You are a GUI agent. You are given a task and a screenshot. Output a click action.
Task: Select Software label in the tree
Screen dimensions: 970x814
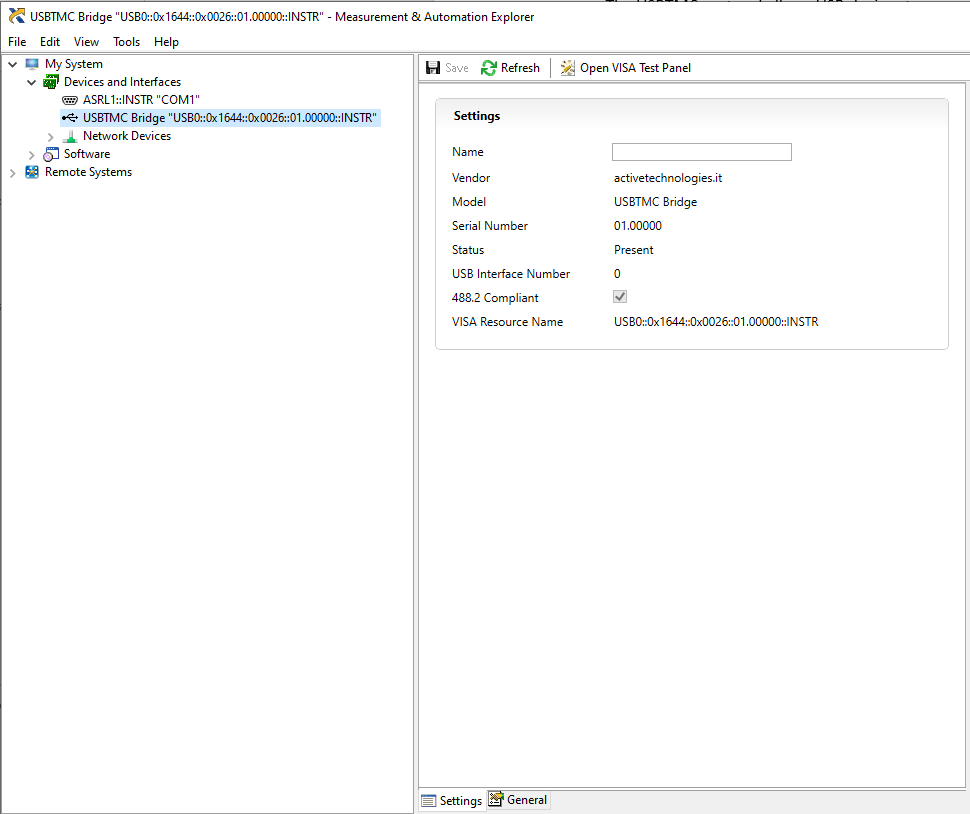click(x=87, y=153)
